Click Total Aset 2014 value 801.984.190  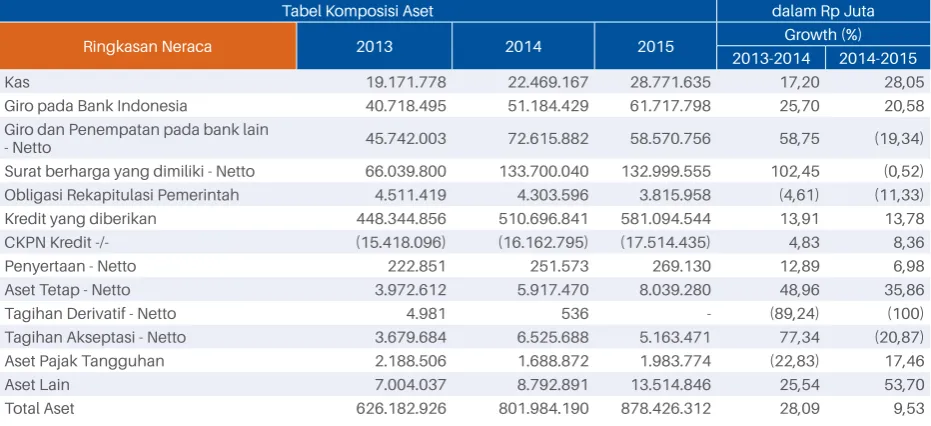tap(544, 409)
